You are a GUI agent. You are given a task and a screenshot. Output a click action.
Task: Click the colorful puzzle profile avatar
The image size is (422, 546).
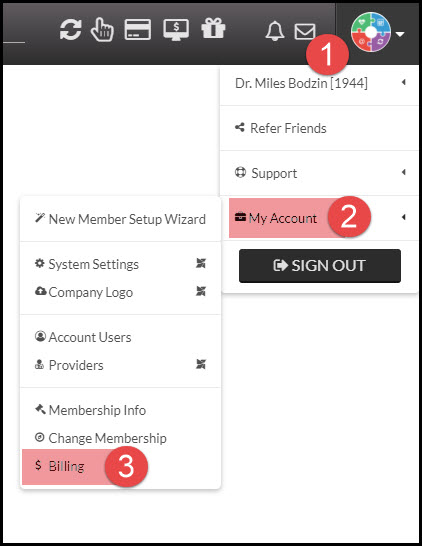(x=371, y=32)
